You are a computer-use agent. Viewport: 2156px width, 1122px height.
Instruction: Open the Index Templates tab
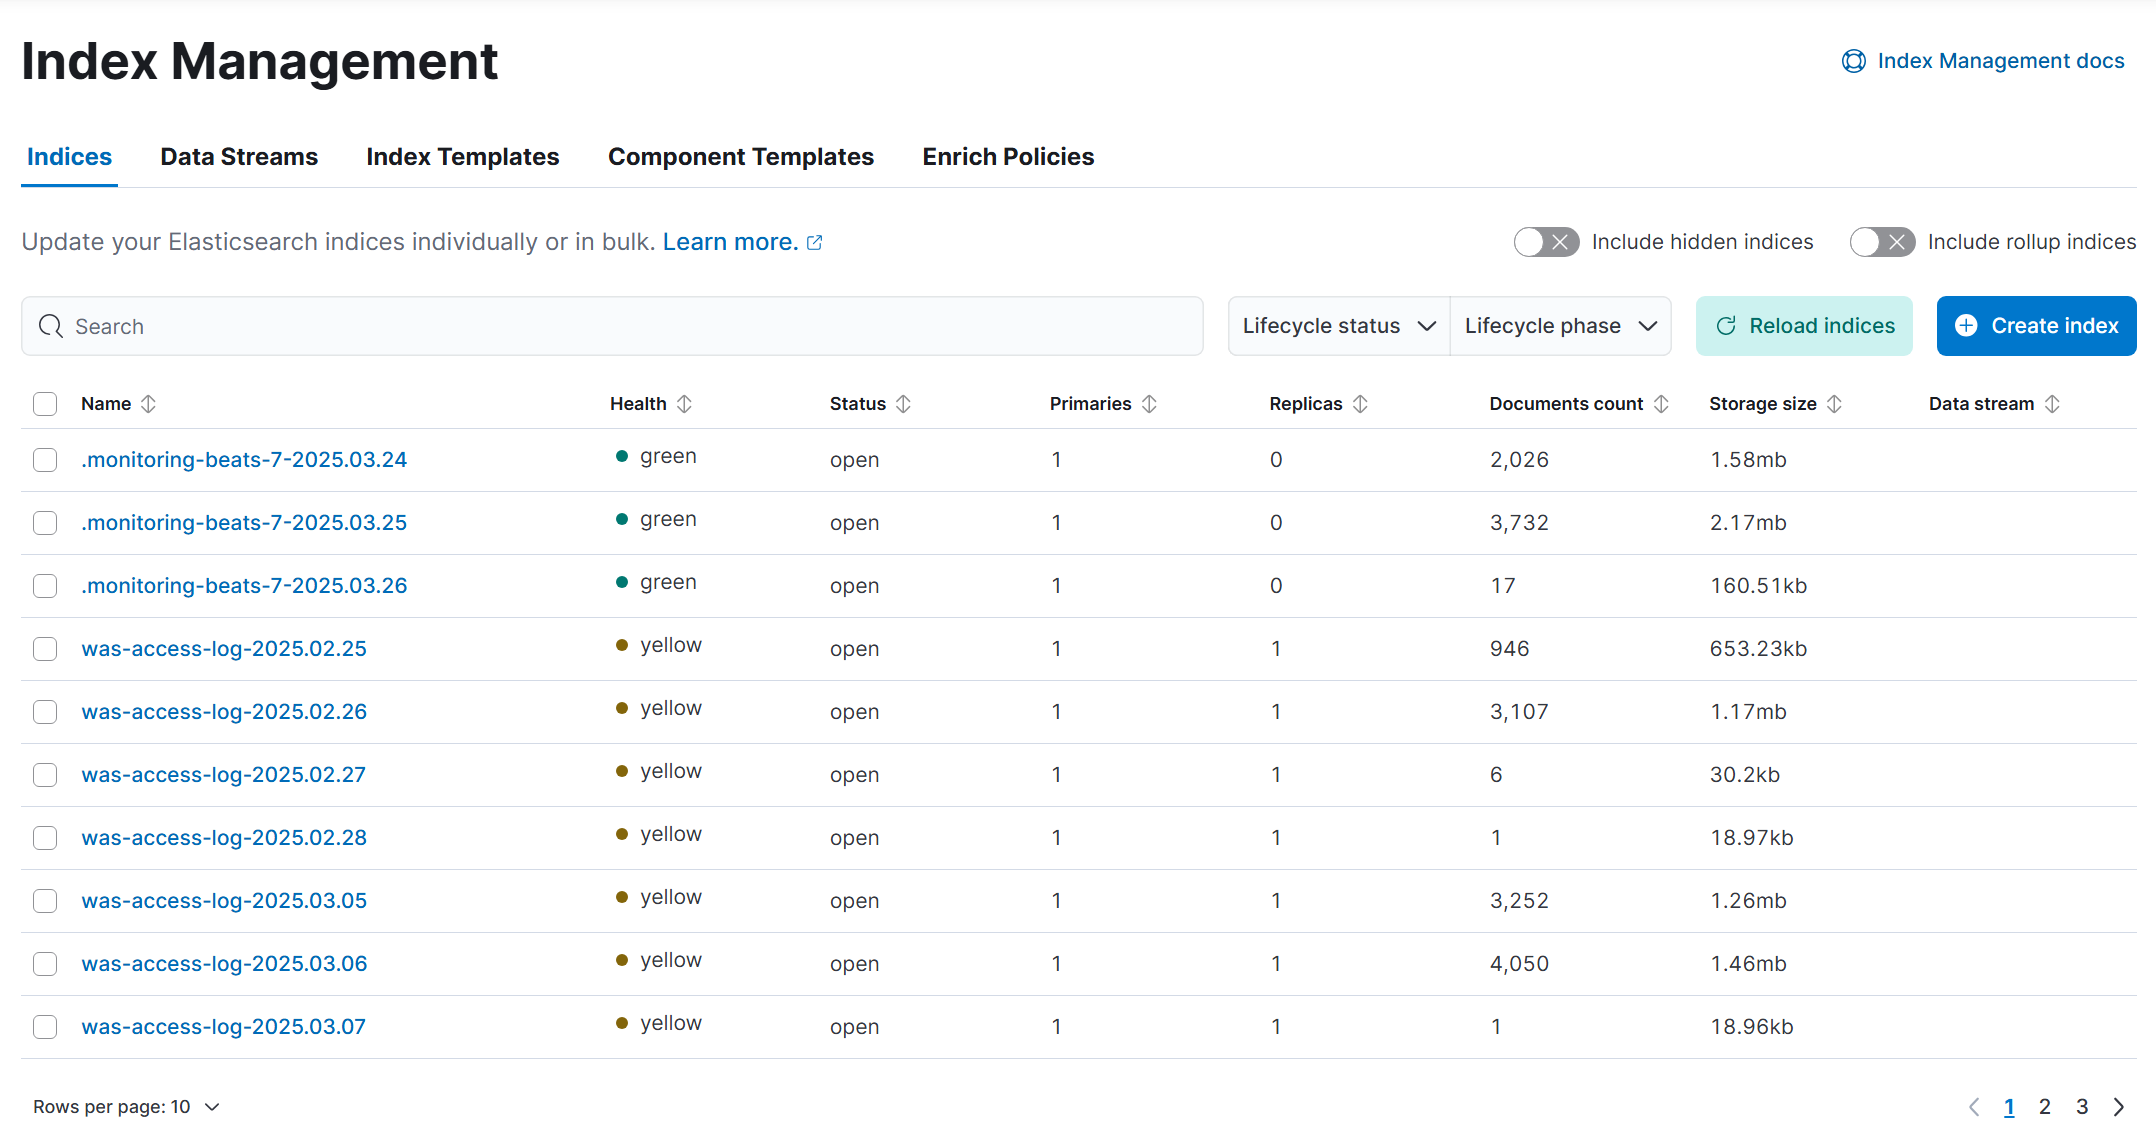(x=462, y=157)
